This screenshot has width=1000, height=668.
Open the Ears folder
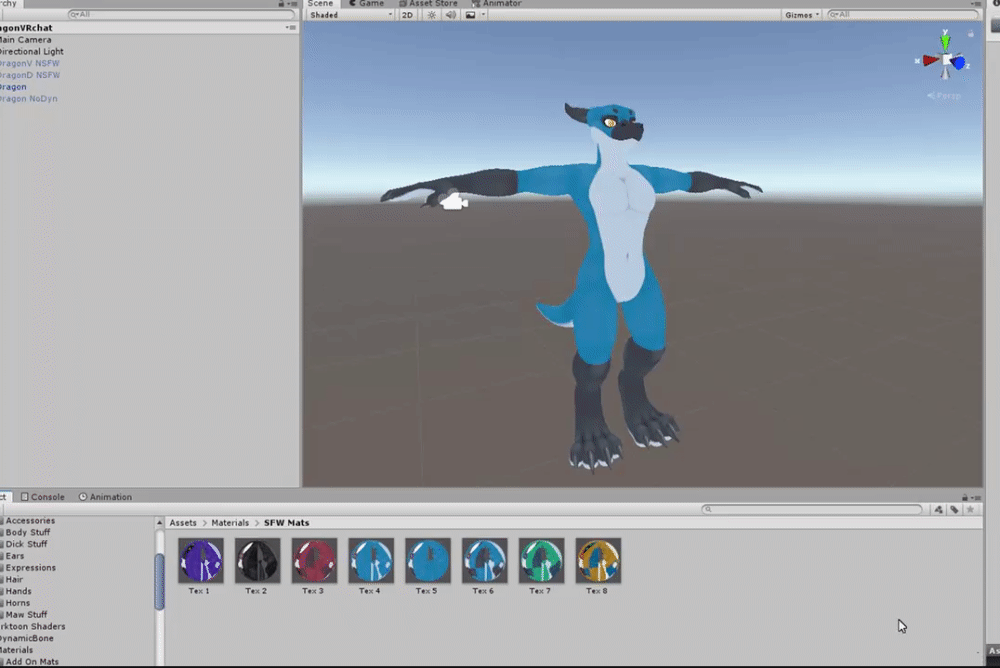point(15,556)
